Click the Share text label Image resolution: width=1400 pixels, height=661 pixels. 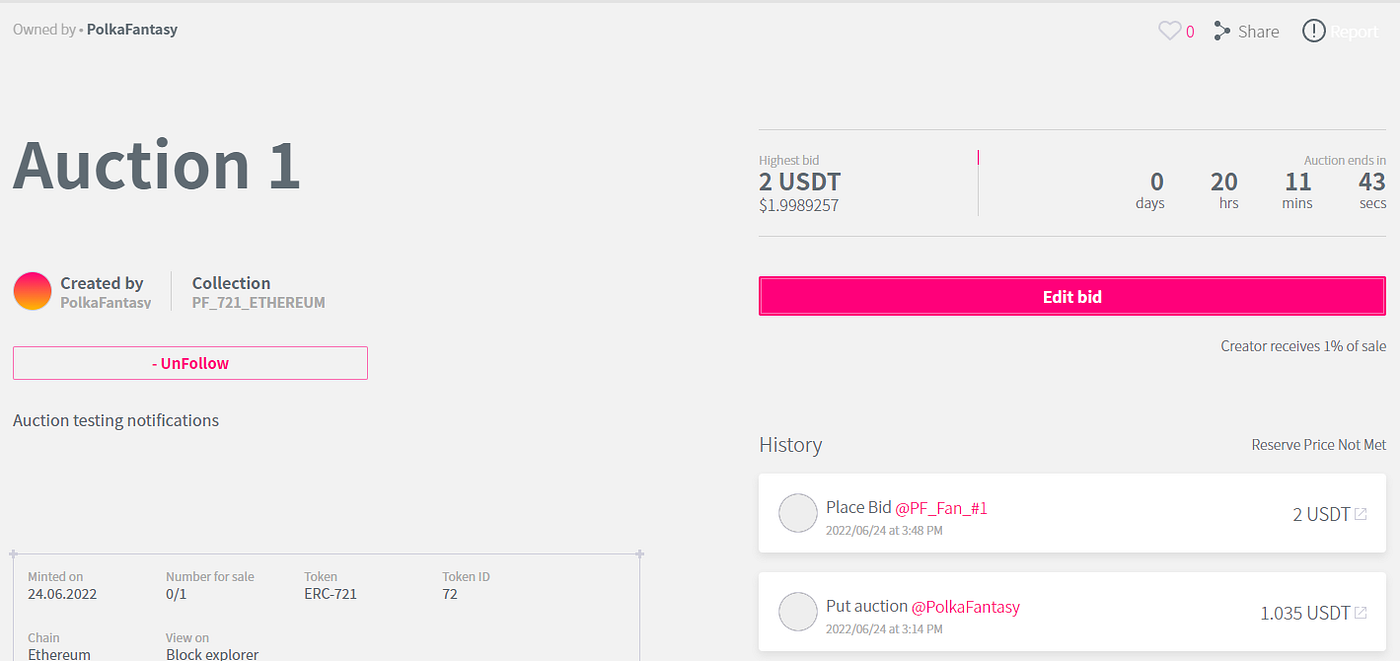coord(1258,32)
